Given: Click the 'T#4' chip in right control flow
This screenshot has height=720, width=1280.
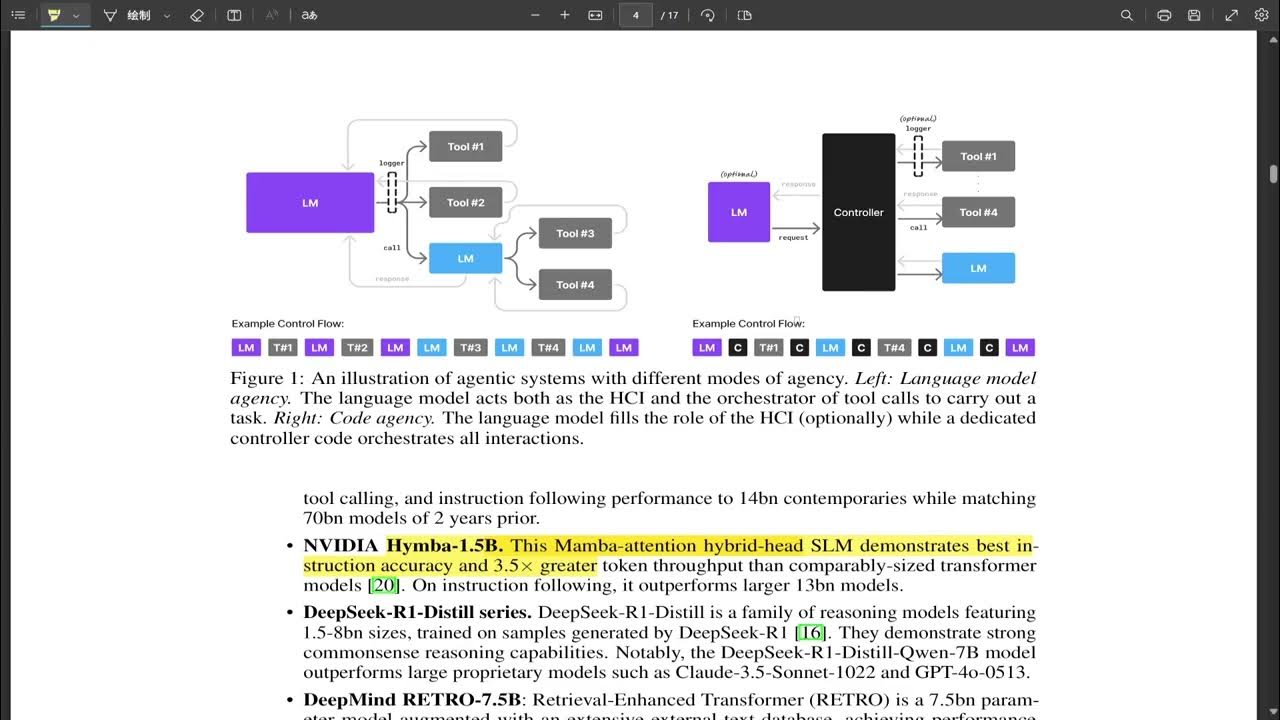Looking at the screenshot, I should [x=894, y=348].
